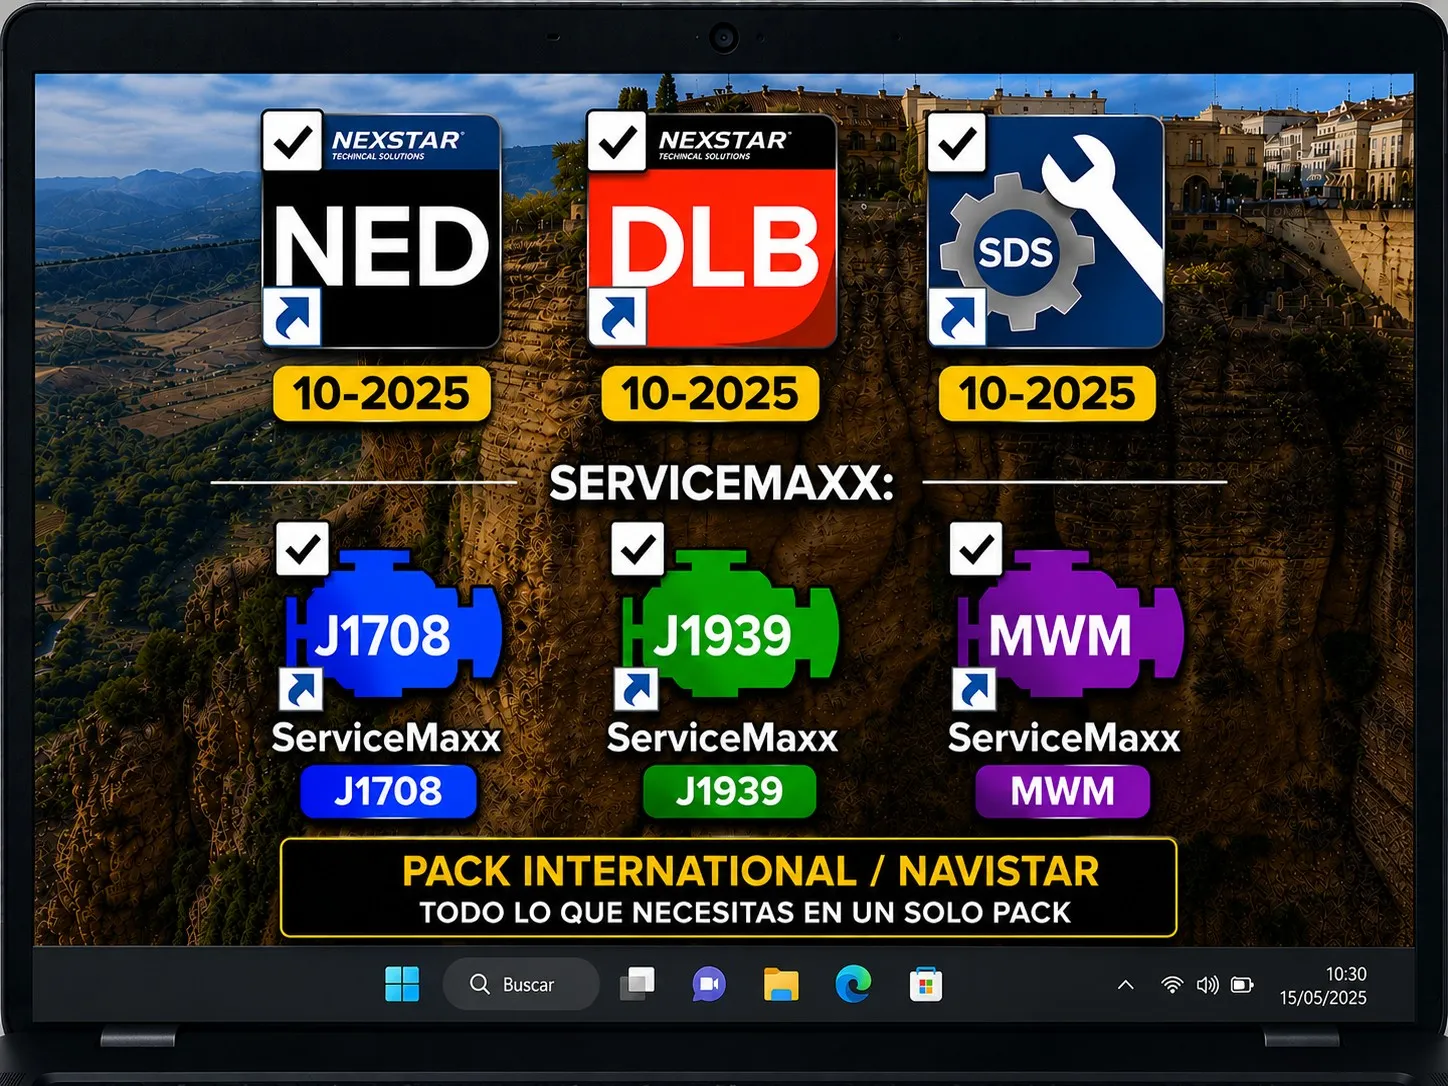The image size is (1448, 1086).
Task: Click the 10-2025 badge under DLB
Action: click(x=710, y=393)
